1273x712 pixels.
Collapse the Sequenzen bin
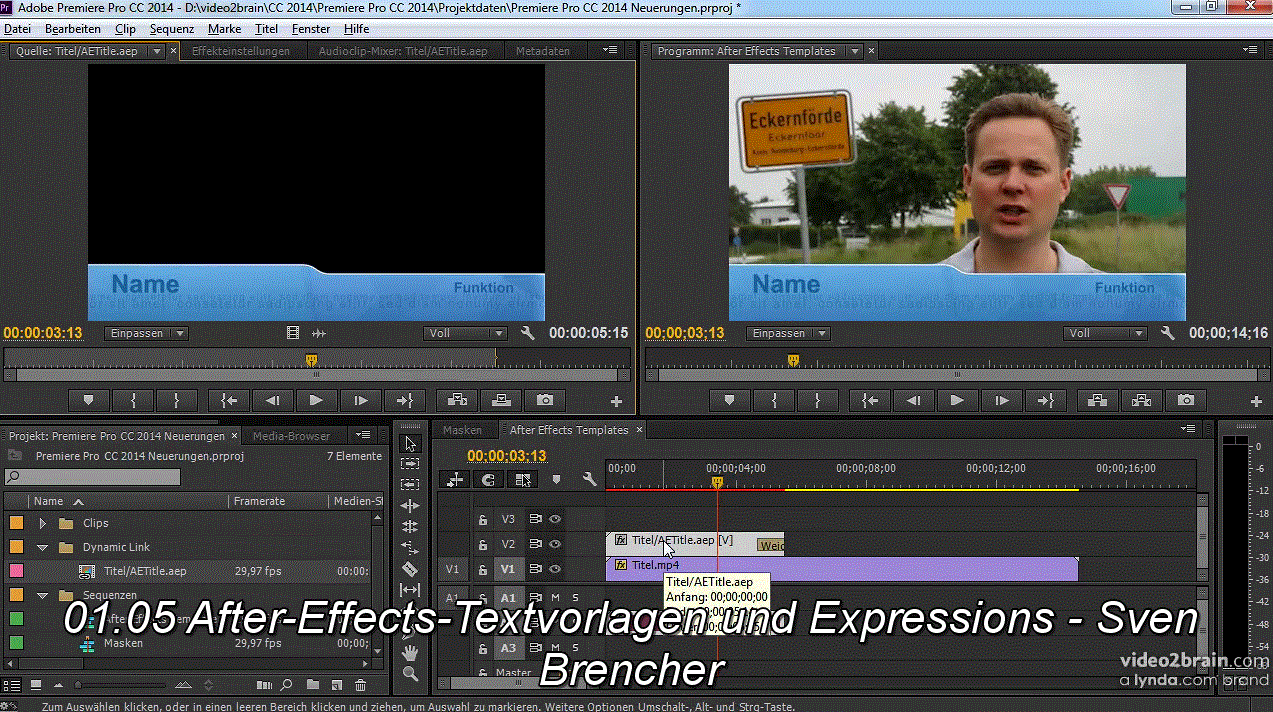[x=42, y=595]
